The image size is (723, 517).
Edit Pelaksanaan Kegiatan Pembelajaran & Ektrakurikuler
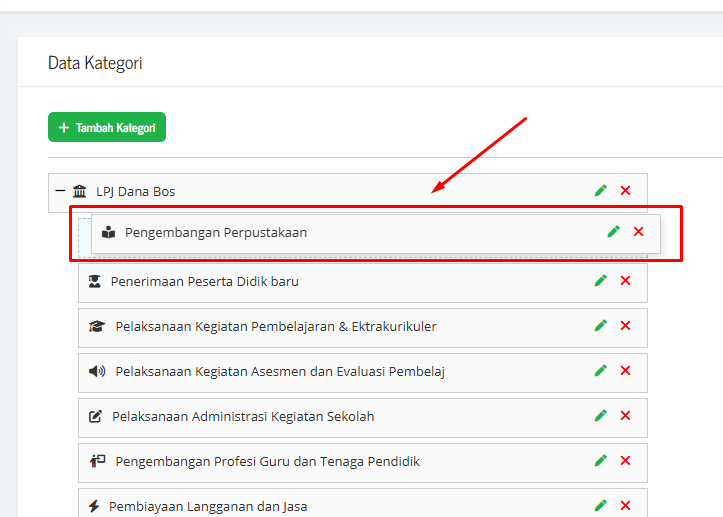point(601,326)
